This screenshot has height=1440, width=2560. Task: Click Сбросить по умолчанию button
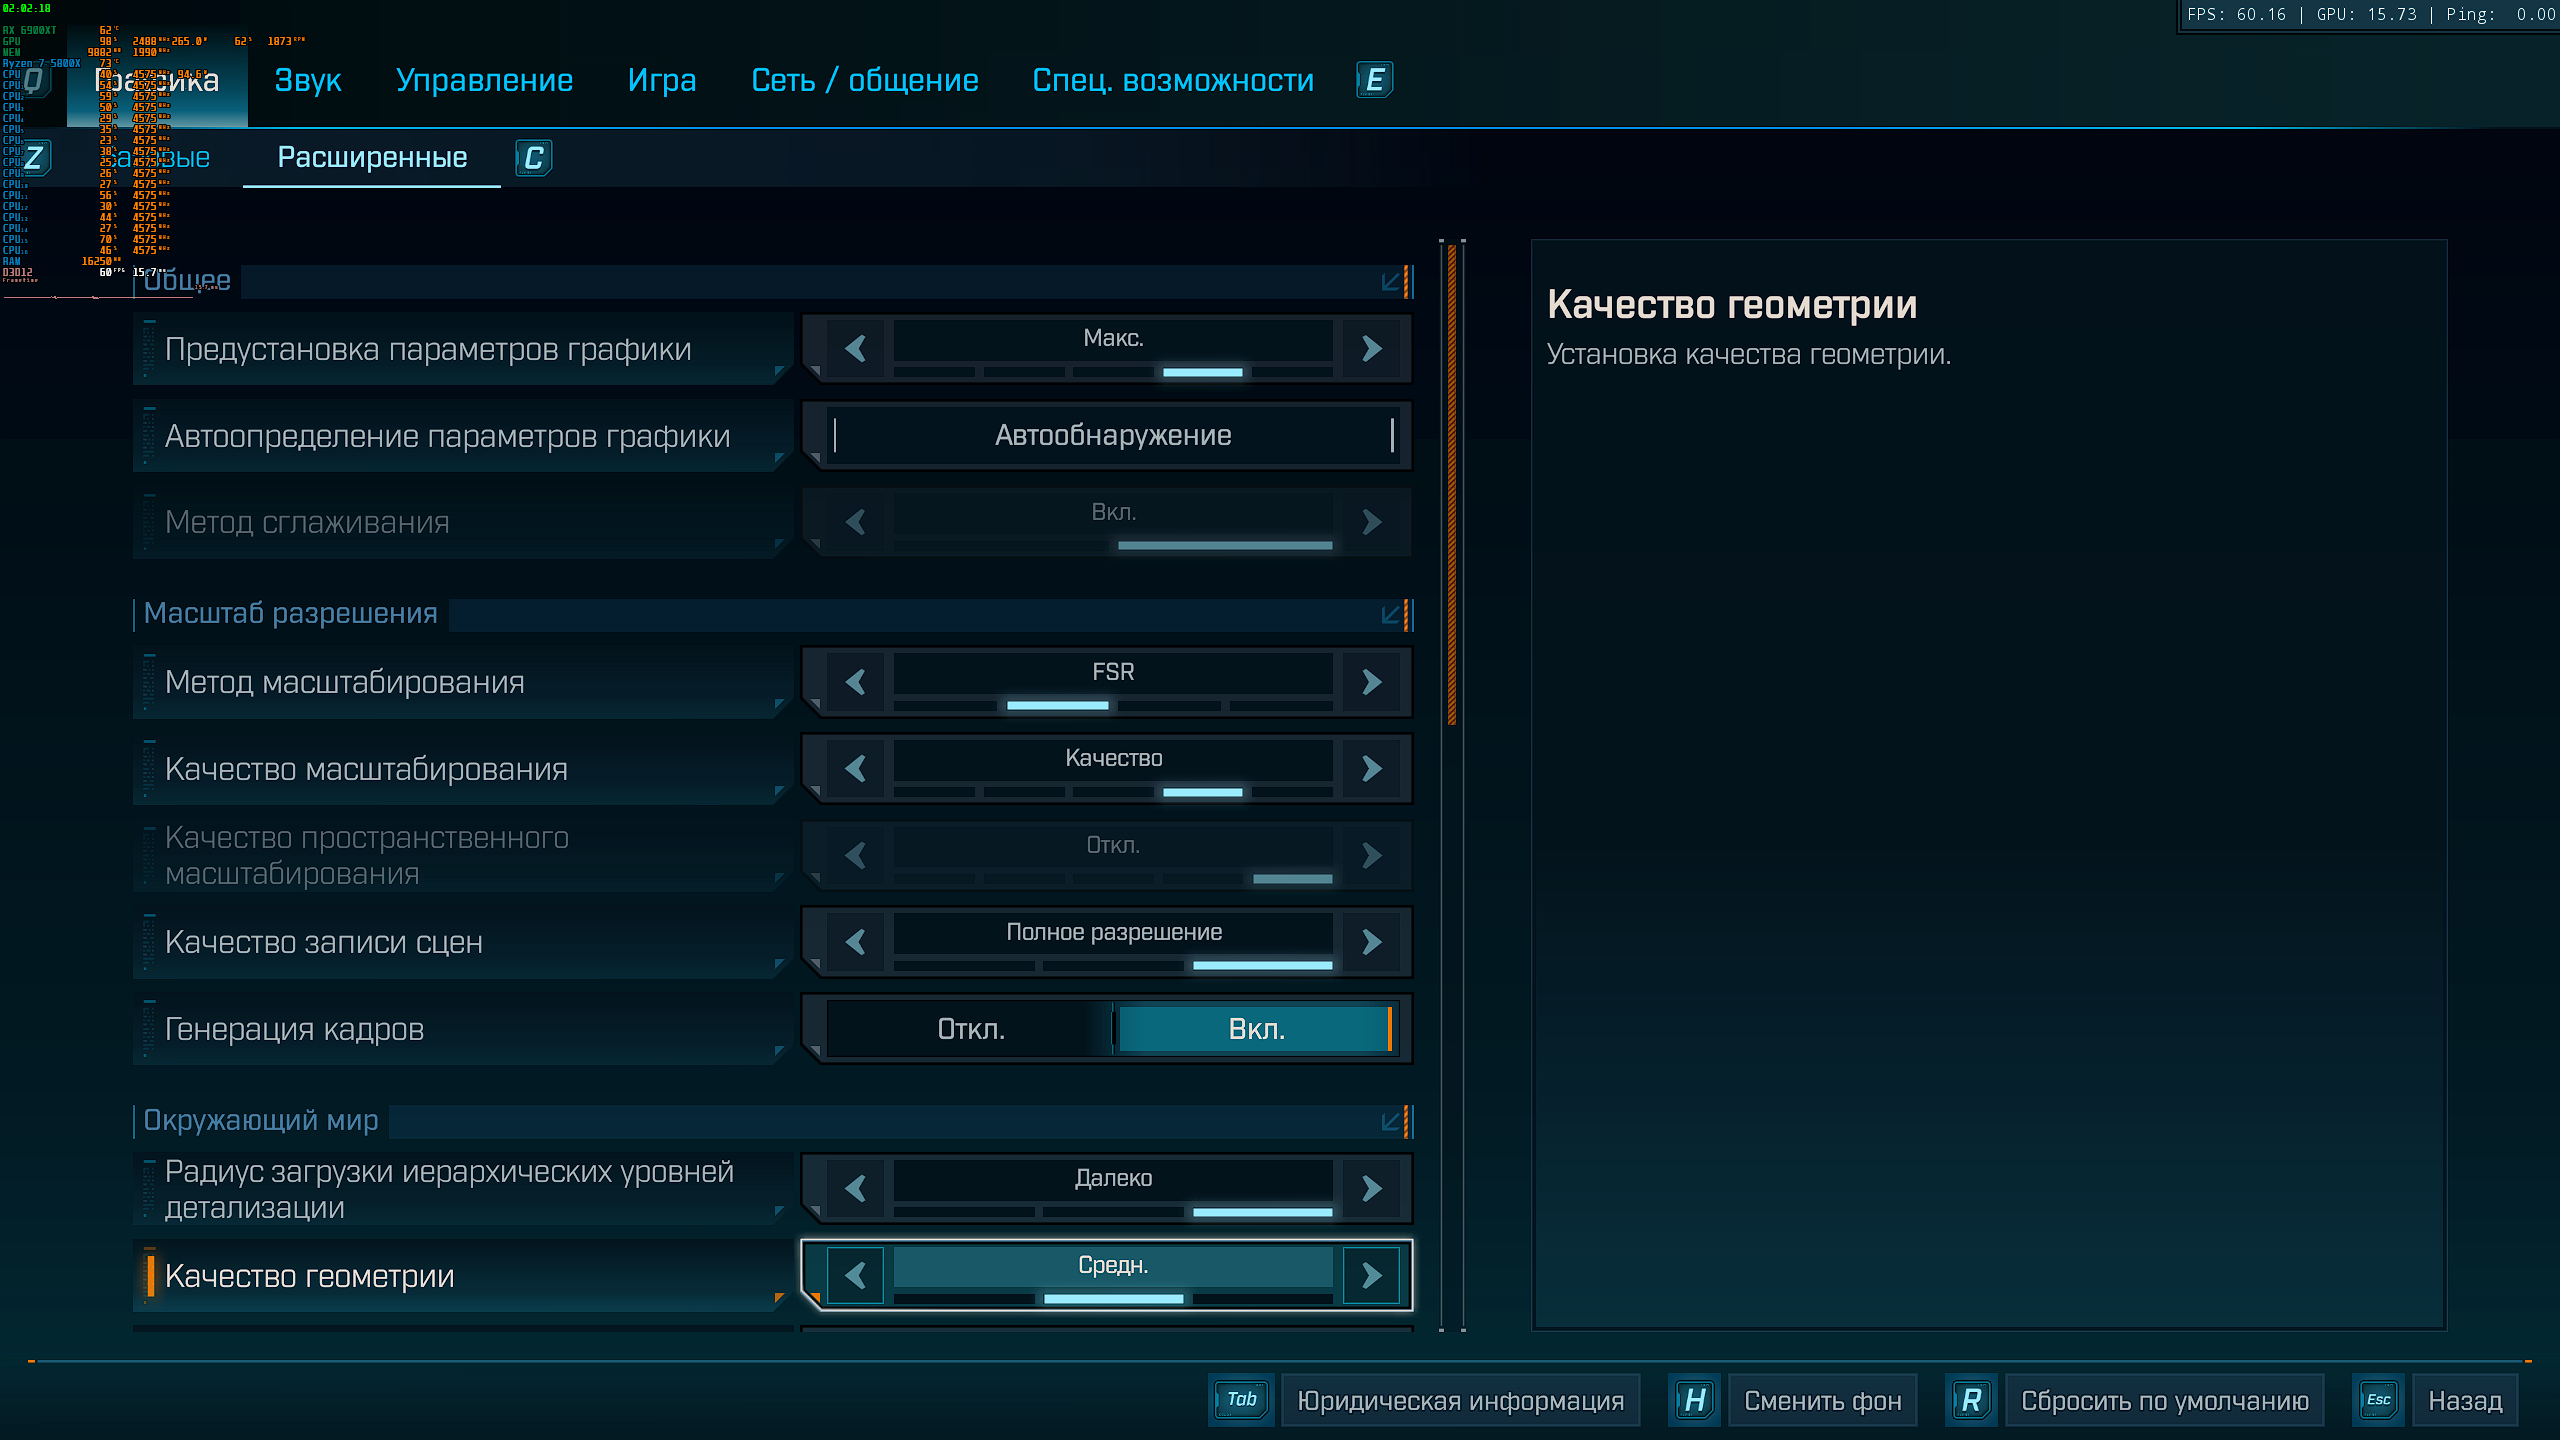tap(2165, 1400)
